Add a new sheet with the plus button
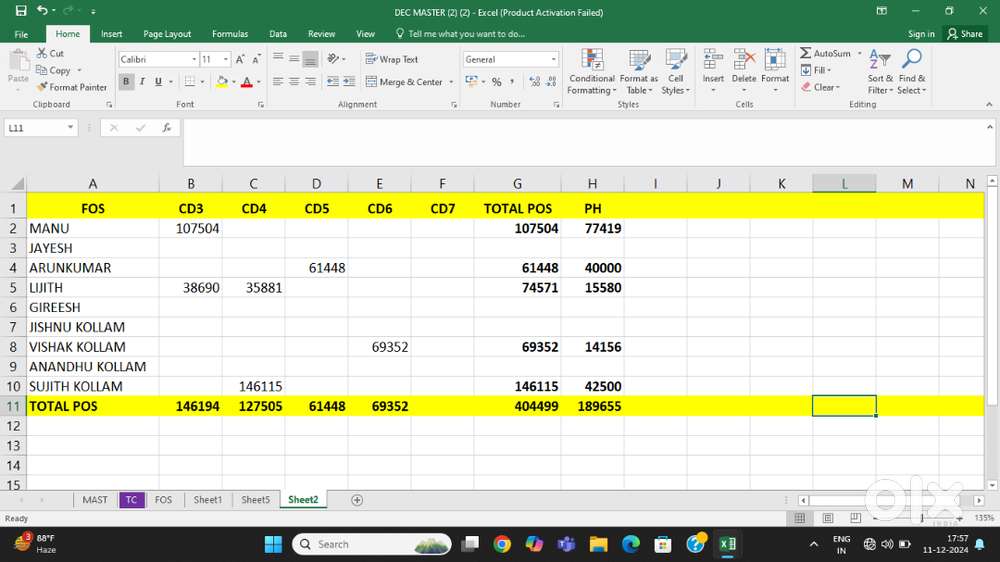The width and height of the screenshot is (1000, 562). [357, 500]
